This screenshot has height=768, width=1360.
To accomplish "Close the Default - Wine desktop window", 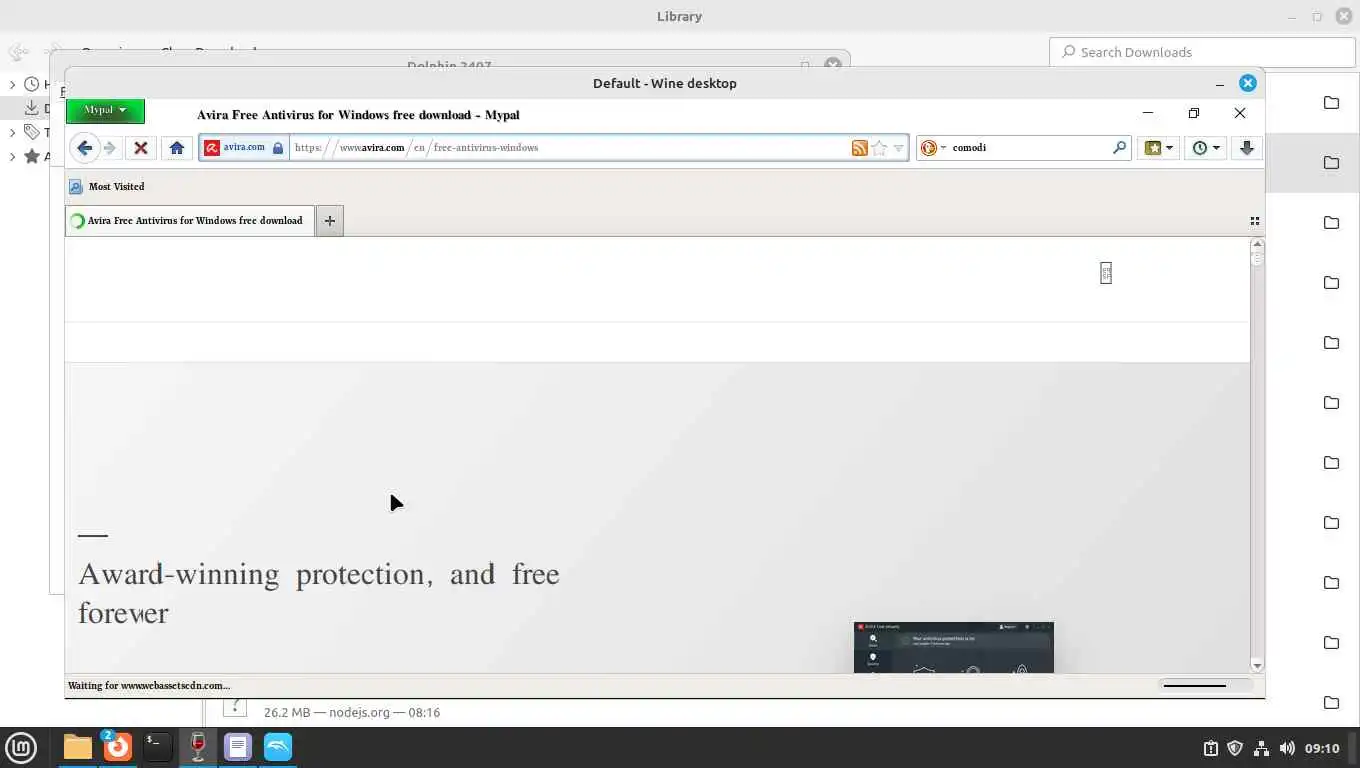I will click(x=1247, y=83).
